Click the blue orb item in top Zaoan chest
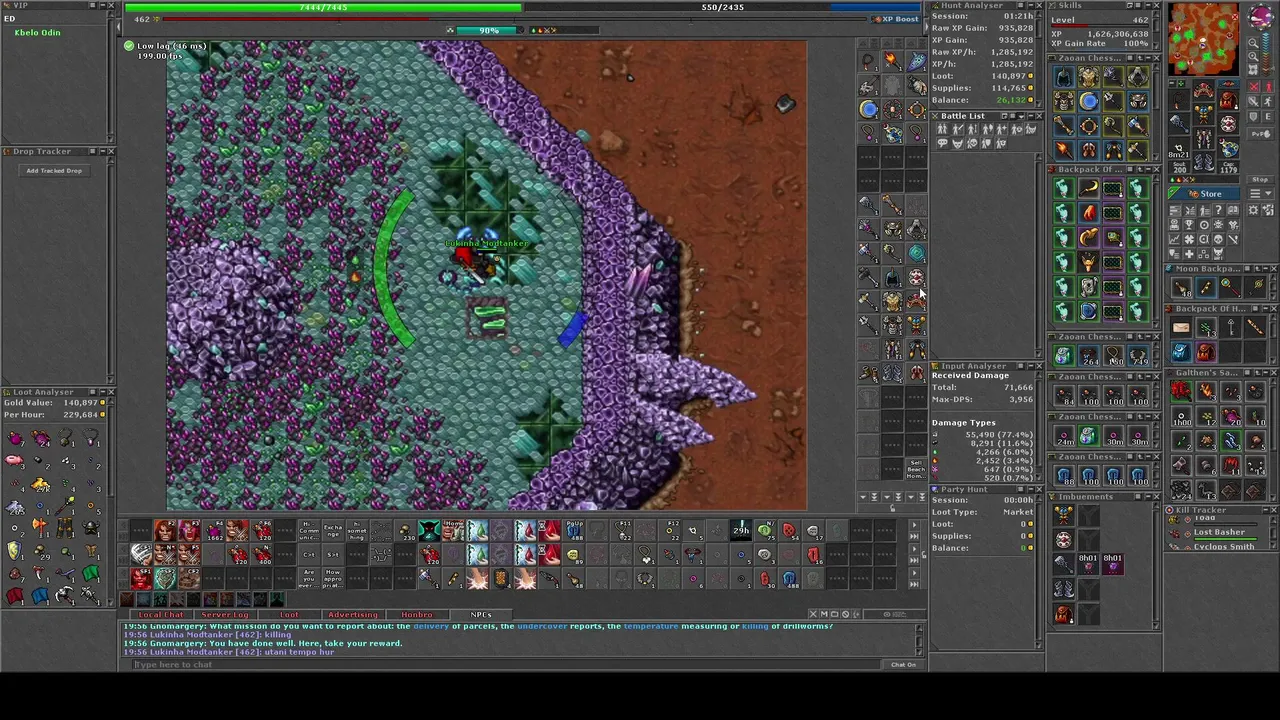The image size is (1280, 720). (x=1089, y=100)
